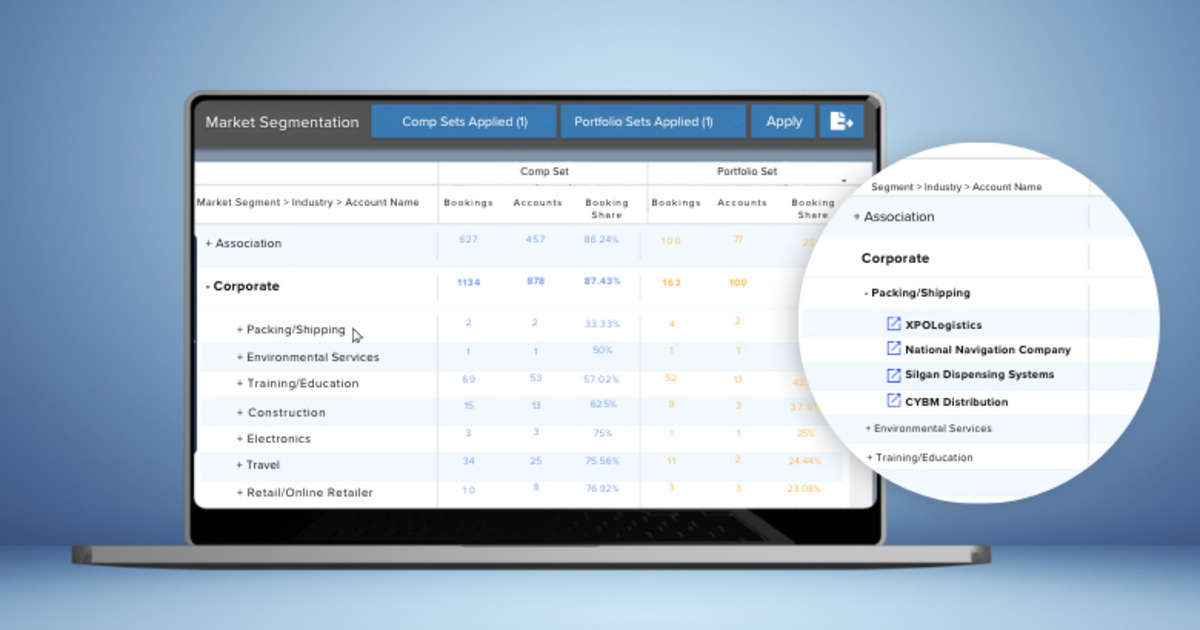The width and height of the screenshot is (1200, 630).
Task: Collapse the Corporate market segment row
Action: click(208, 287)
